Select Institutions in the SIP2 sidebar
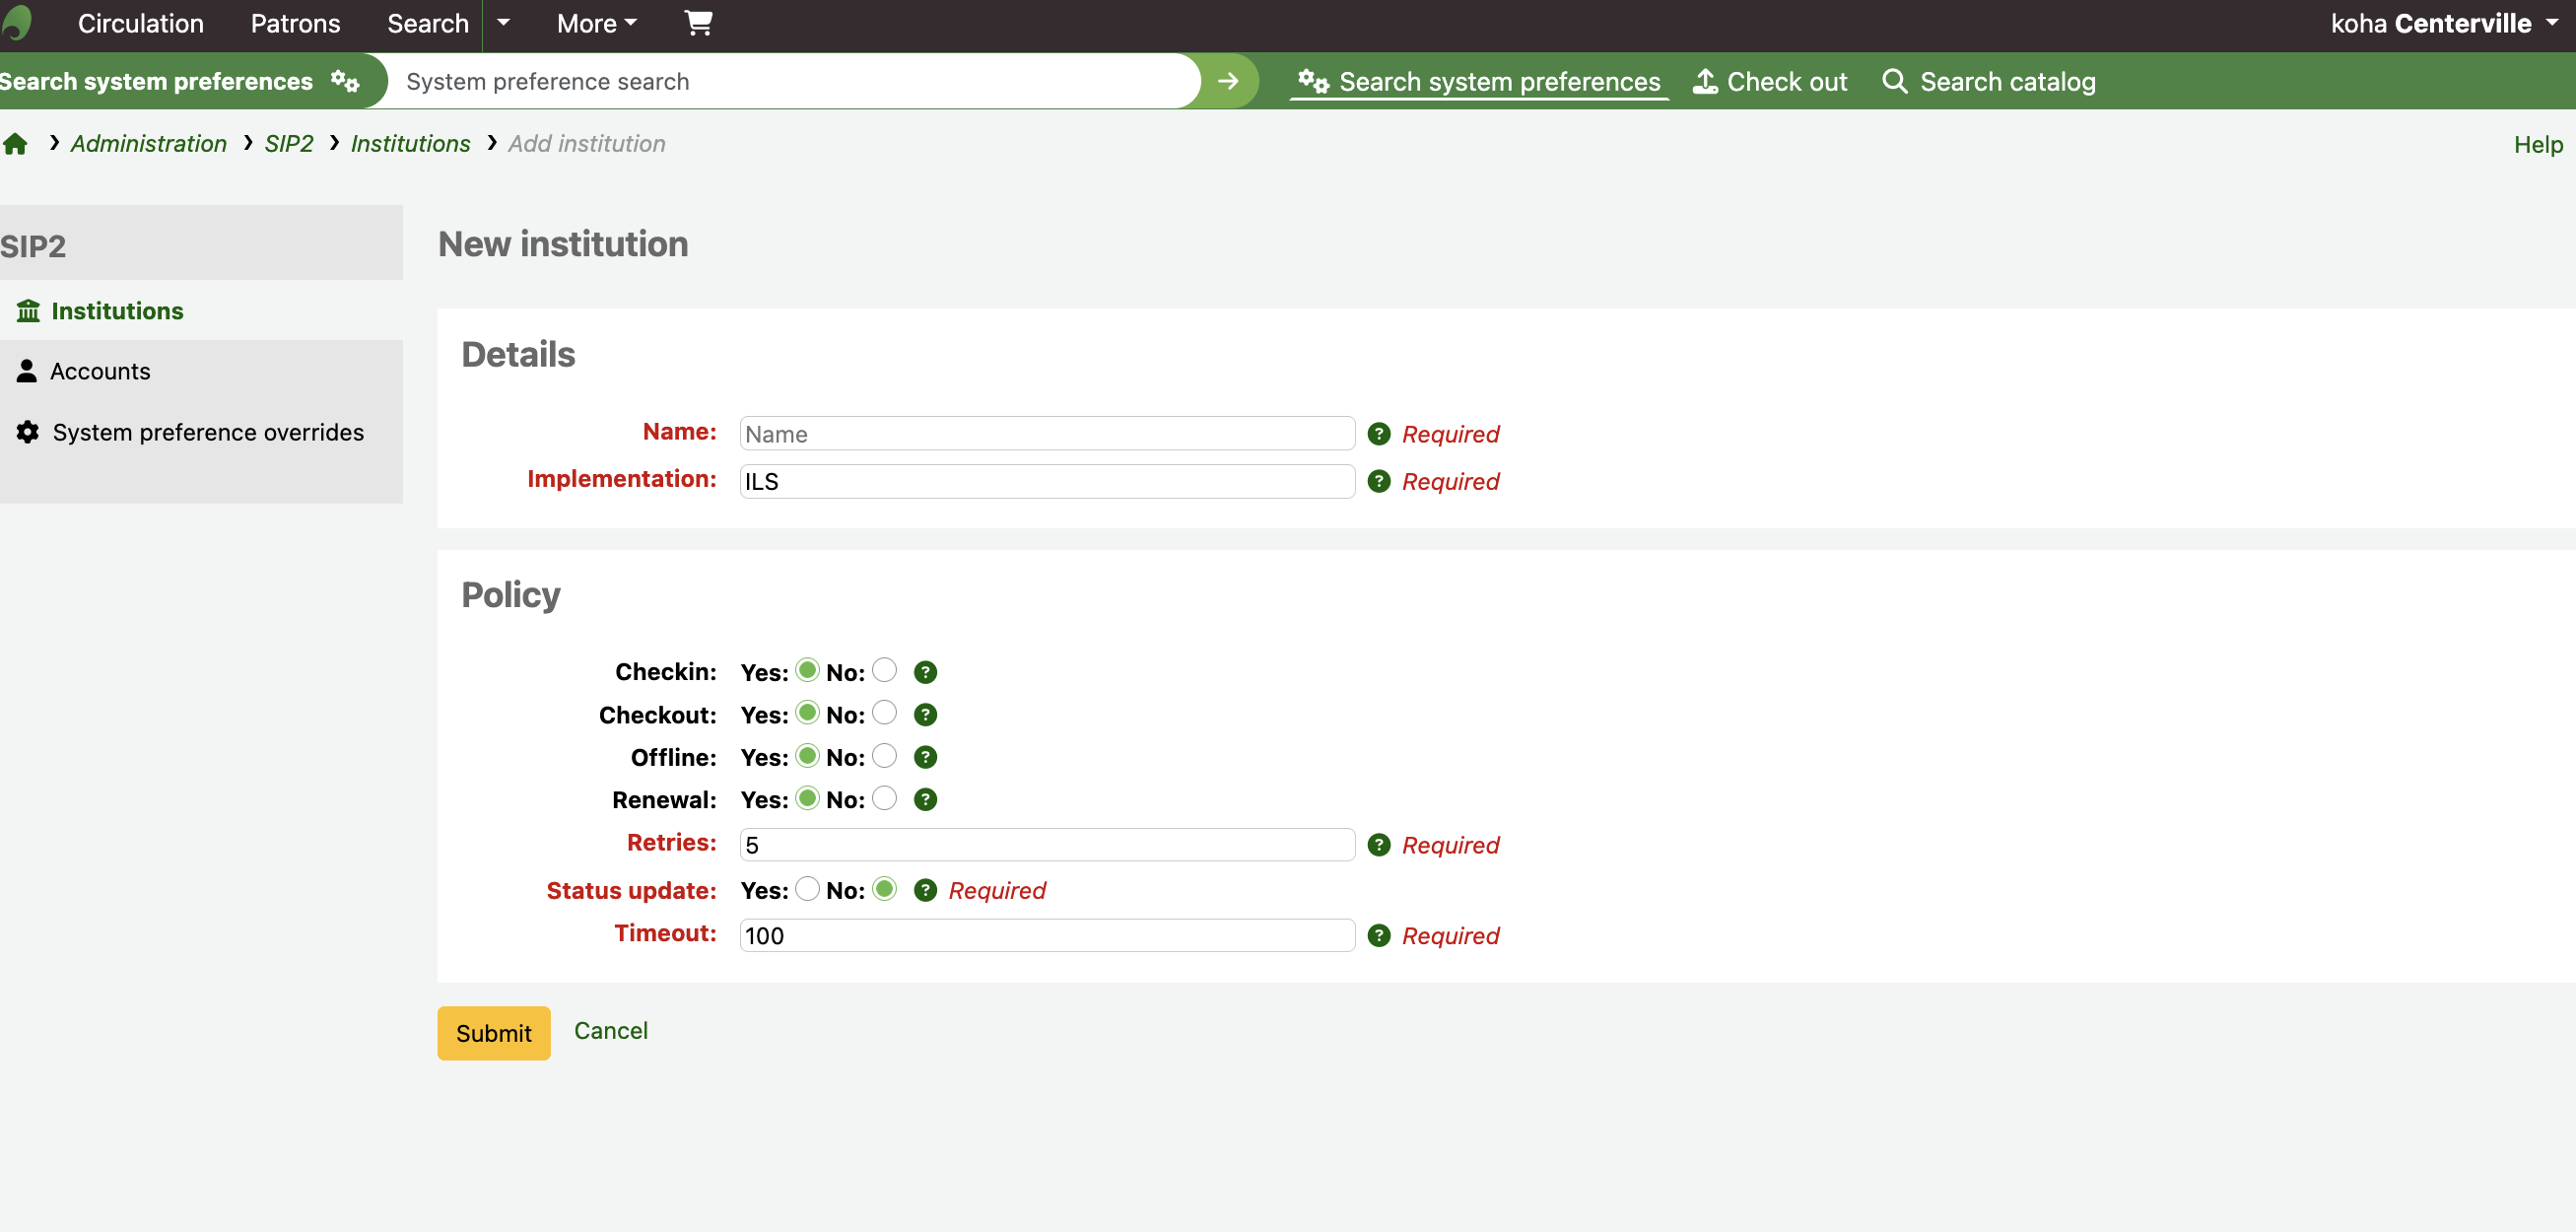The height and width of the screenshot is (1232, 2576). click(117, 310)
